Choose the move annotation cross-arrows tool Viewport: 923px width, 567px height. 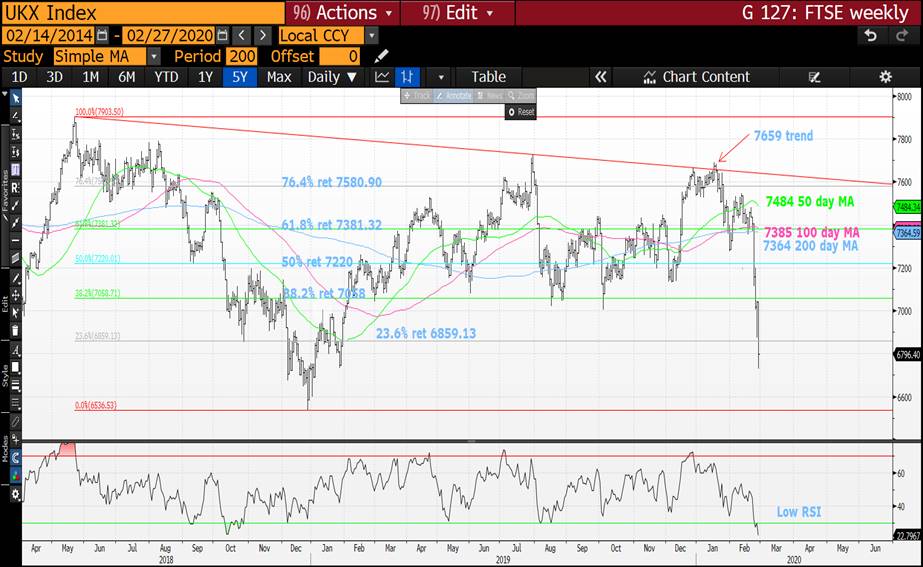(16, 296)
